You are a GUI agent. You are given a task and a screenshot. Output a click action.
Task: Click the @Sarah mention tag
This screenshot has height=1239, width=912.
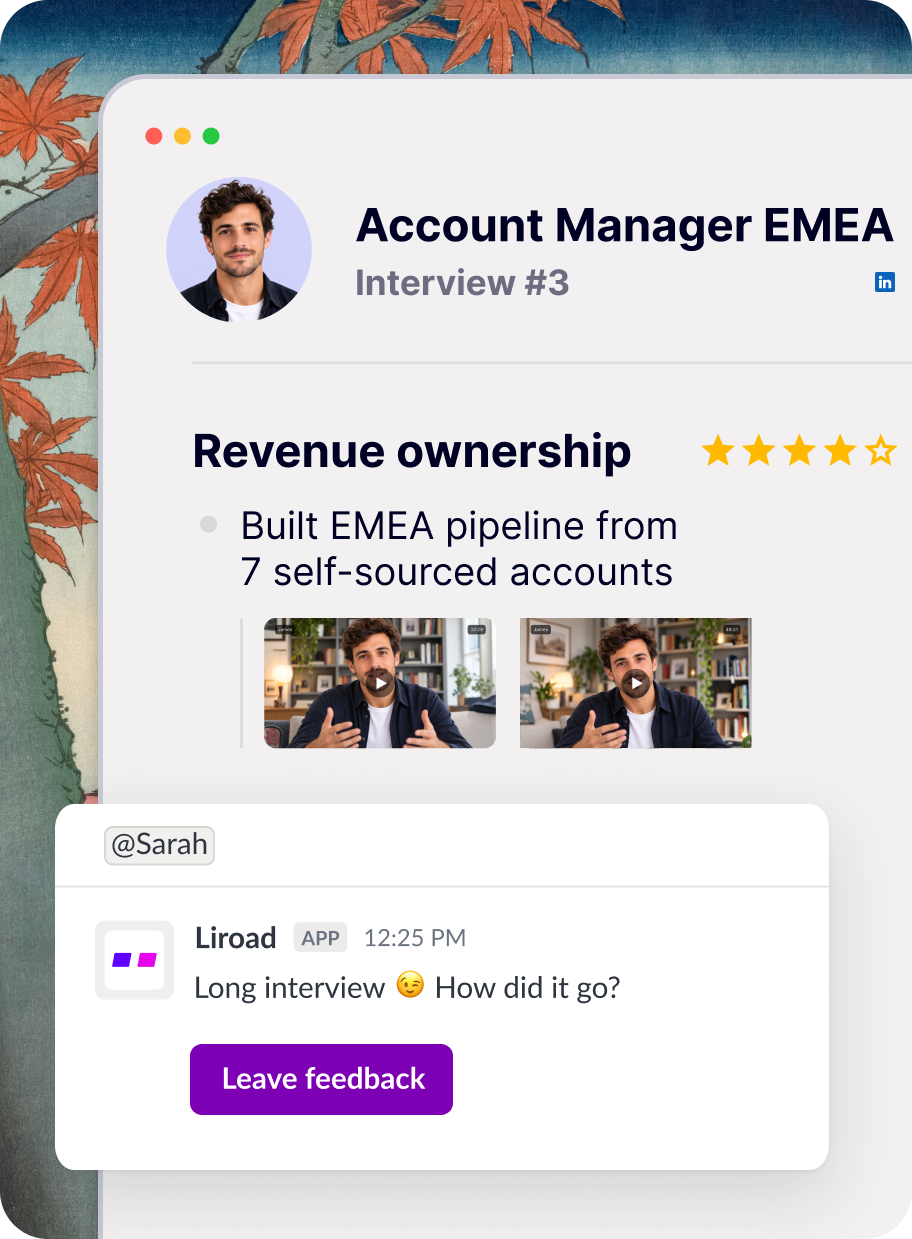pyautogui.click(x=160, y=845)
